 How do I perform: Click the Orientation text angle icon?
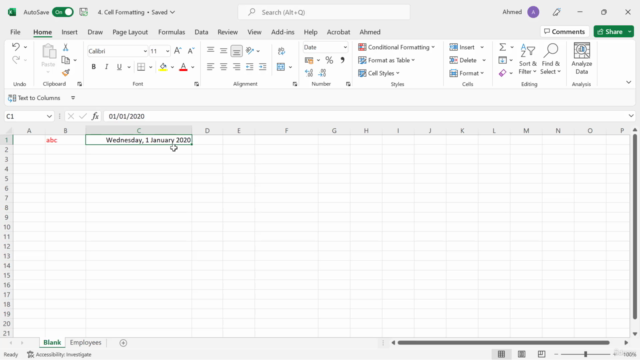tap(250, 51)
